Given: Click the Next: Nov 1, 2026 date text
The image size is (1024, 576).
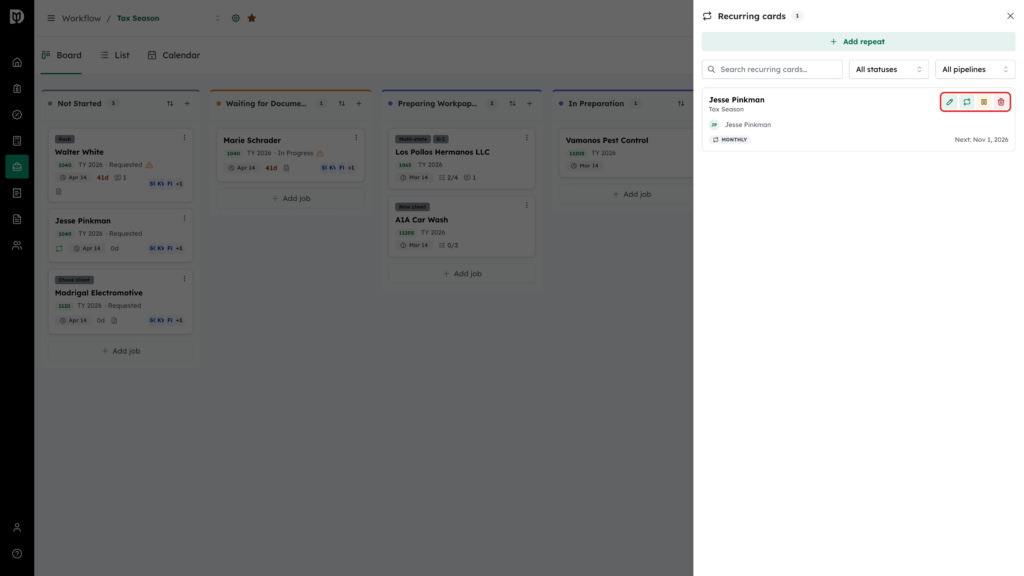Looking at the screenshot, I should tap(981, 140).
